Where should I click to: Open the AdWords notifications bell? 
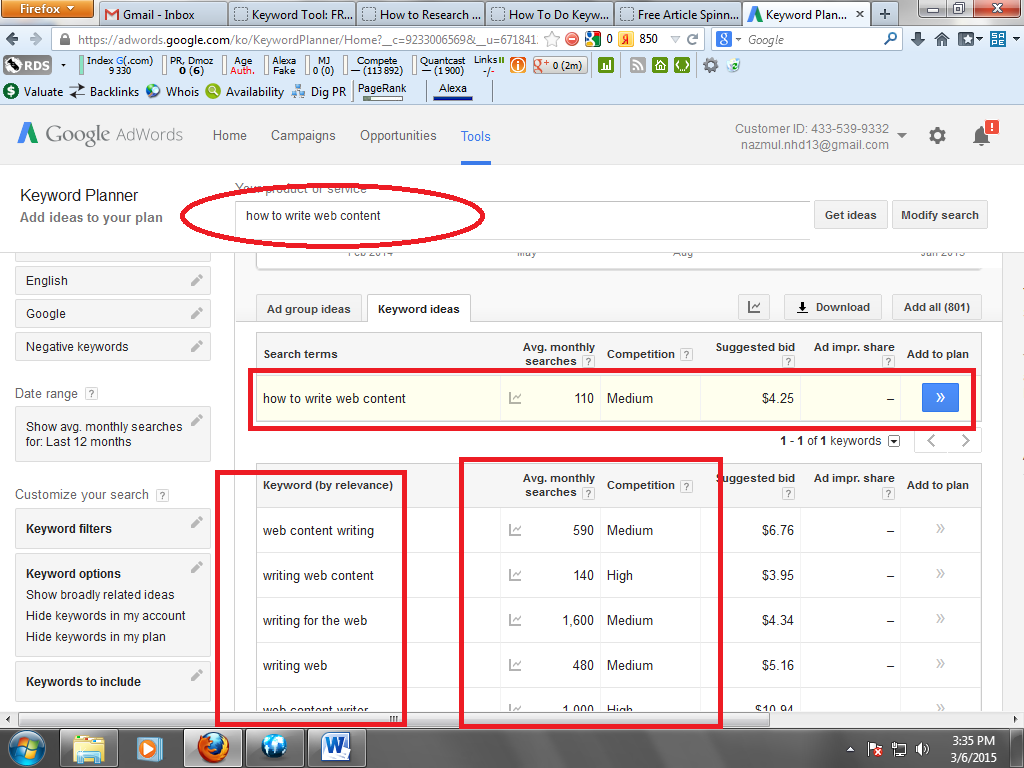982,136
